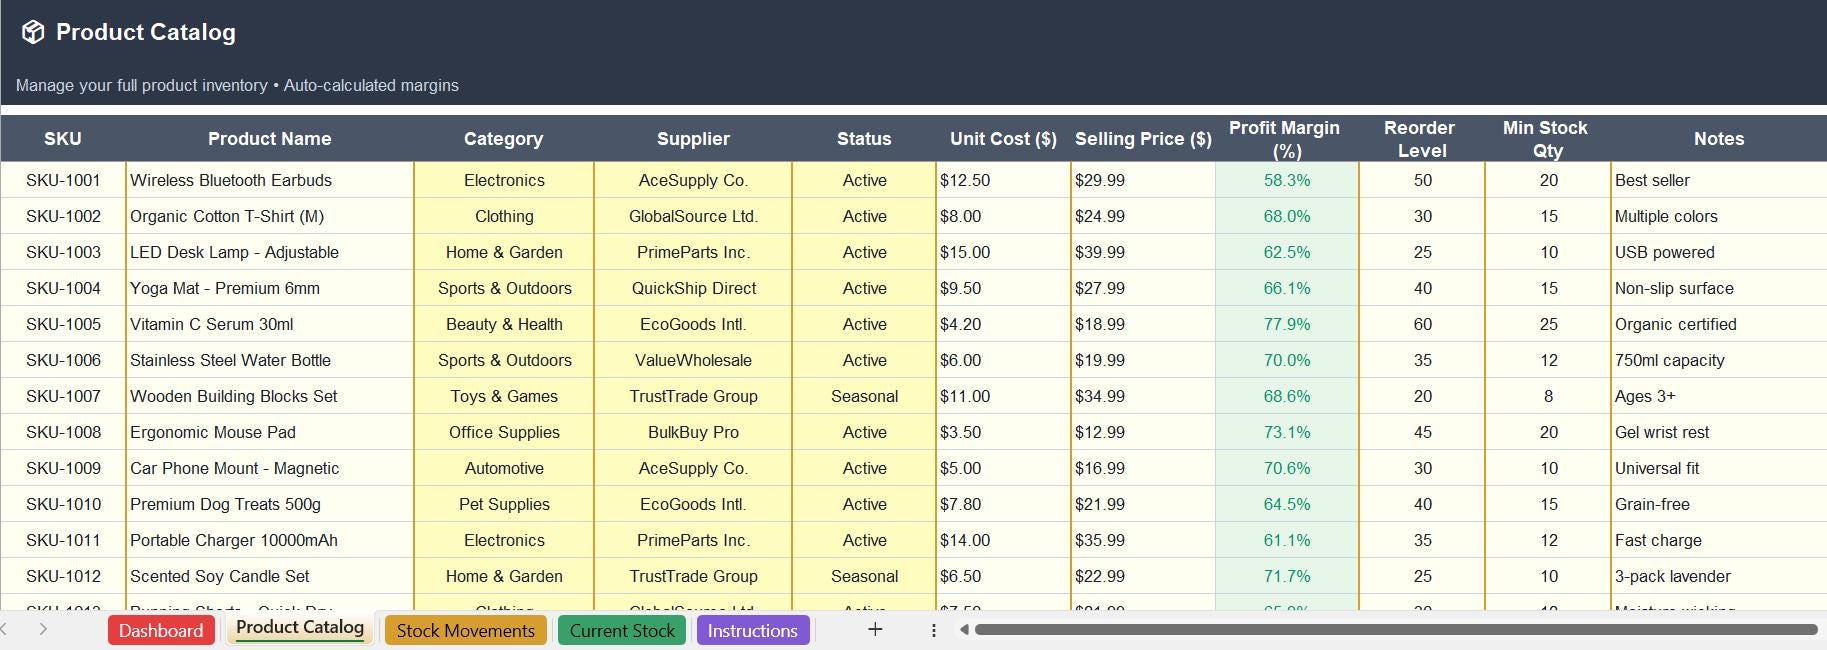This screenshot has width=1827, height=650.
Task: Select the Product Catalog sheet tab
Action: pyautogui.click(x=300, y=627)
